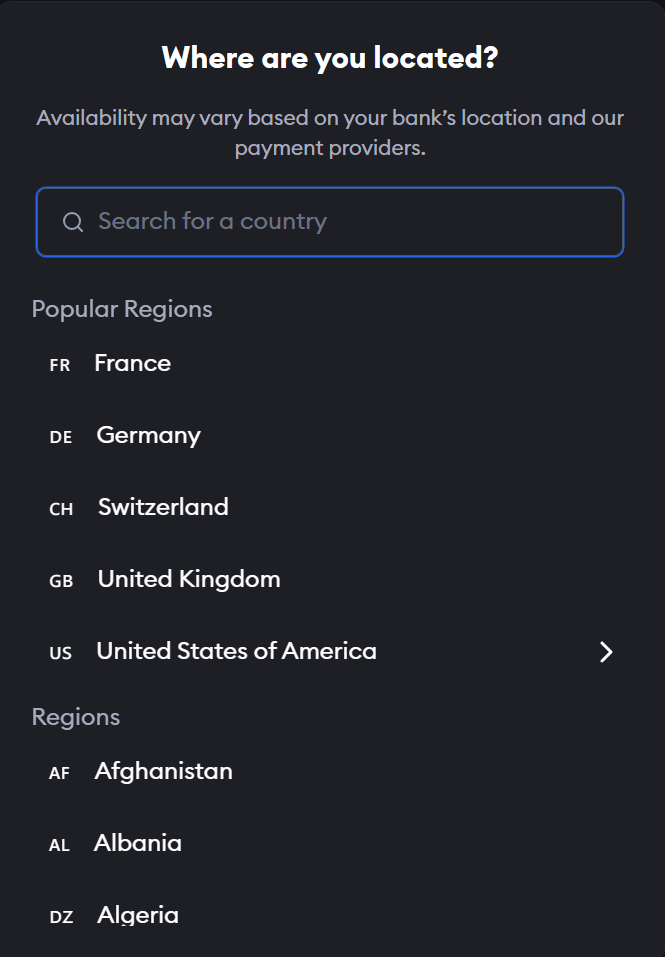Click the FR country code badge
The image size is (665, 957).
(x=60, y=365)
